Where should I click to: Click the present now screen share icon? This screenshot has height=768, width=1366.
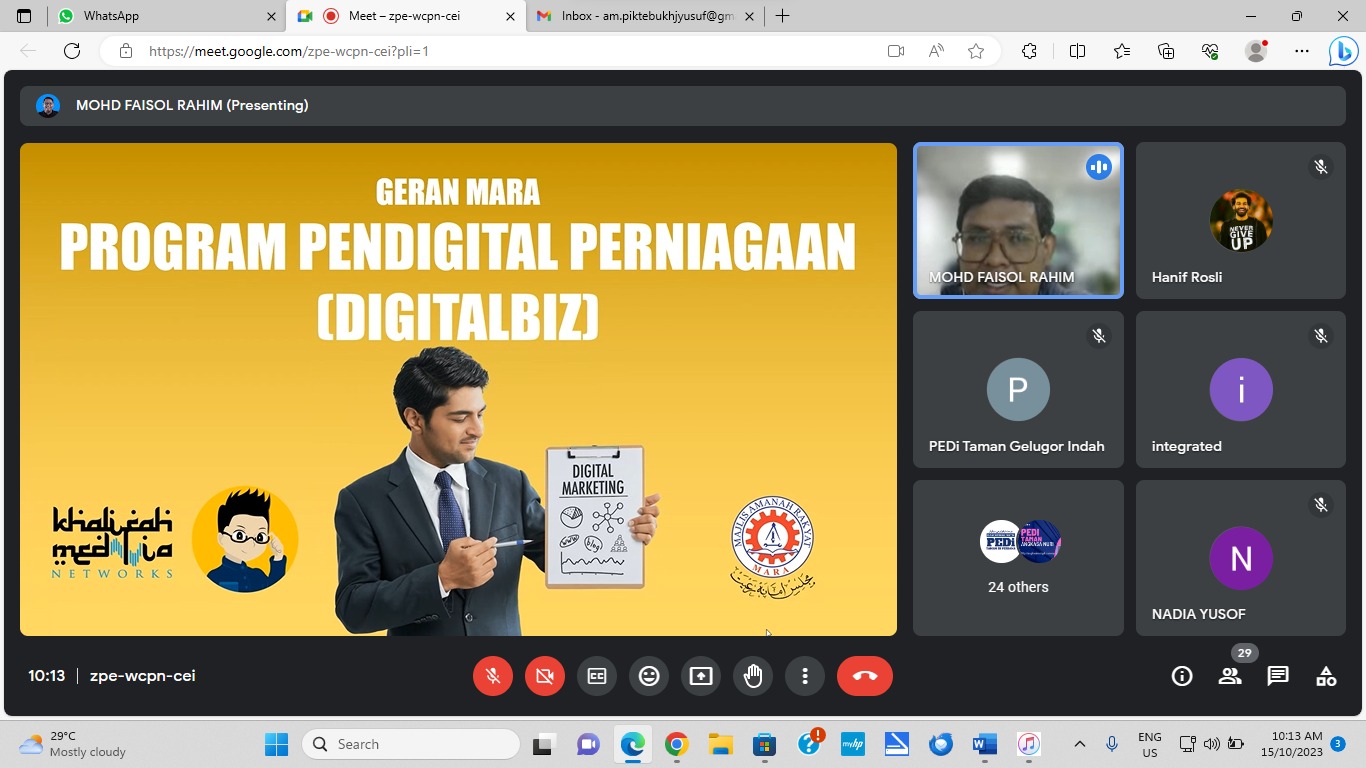tap(701, 676)
